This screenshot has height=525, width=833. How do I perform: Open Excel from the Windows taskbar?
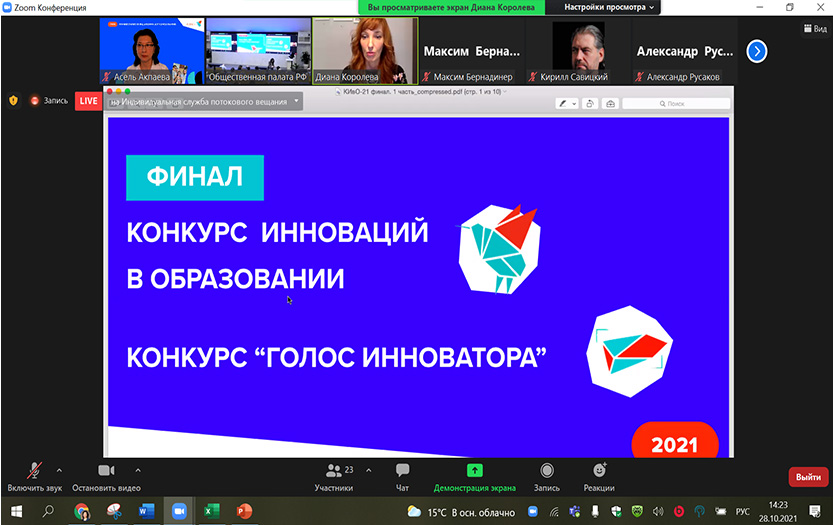212,511
